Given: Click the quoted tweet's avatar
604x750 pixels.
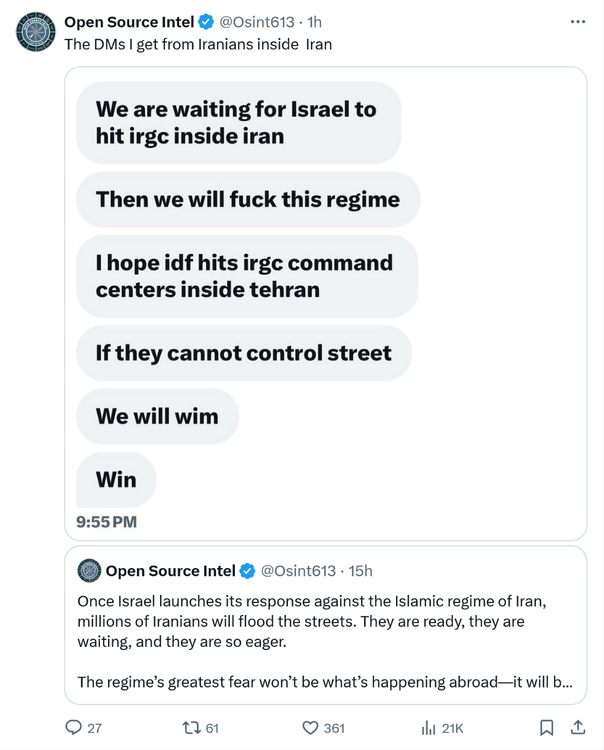Looking at the screenshot, I should coord(89,571).
